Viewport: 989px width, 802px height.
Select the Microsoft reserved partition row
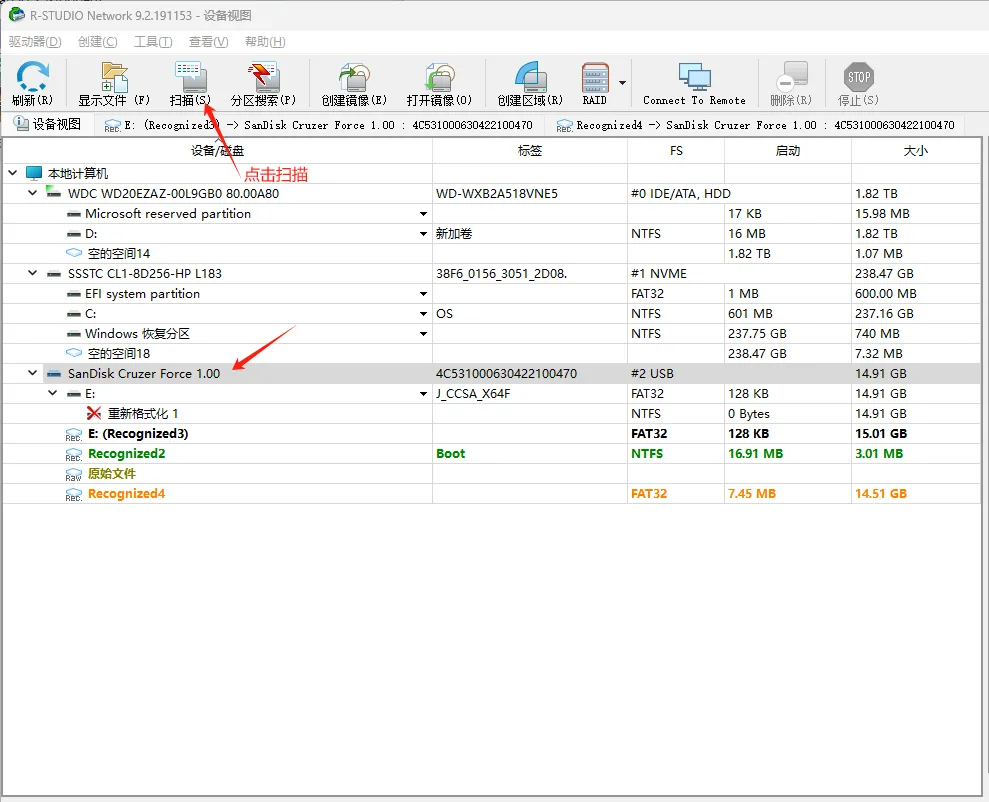(x=491, y=213)
